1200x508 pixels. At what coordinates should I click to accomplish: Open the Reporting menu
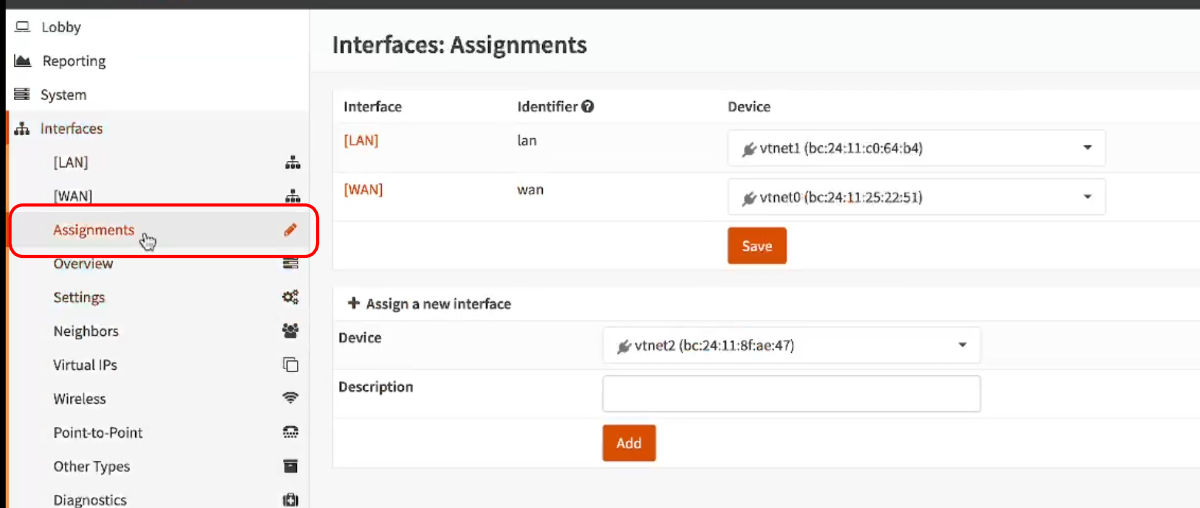[73, 61]
